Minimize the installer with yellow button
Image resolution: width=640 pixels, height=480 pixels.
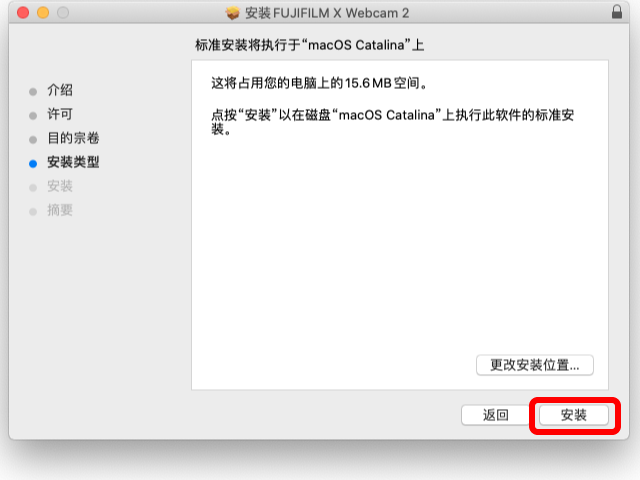coord(43,13)
